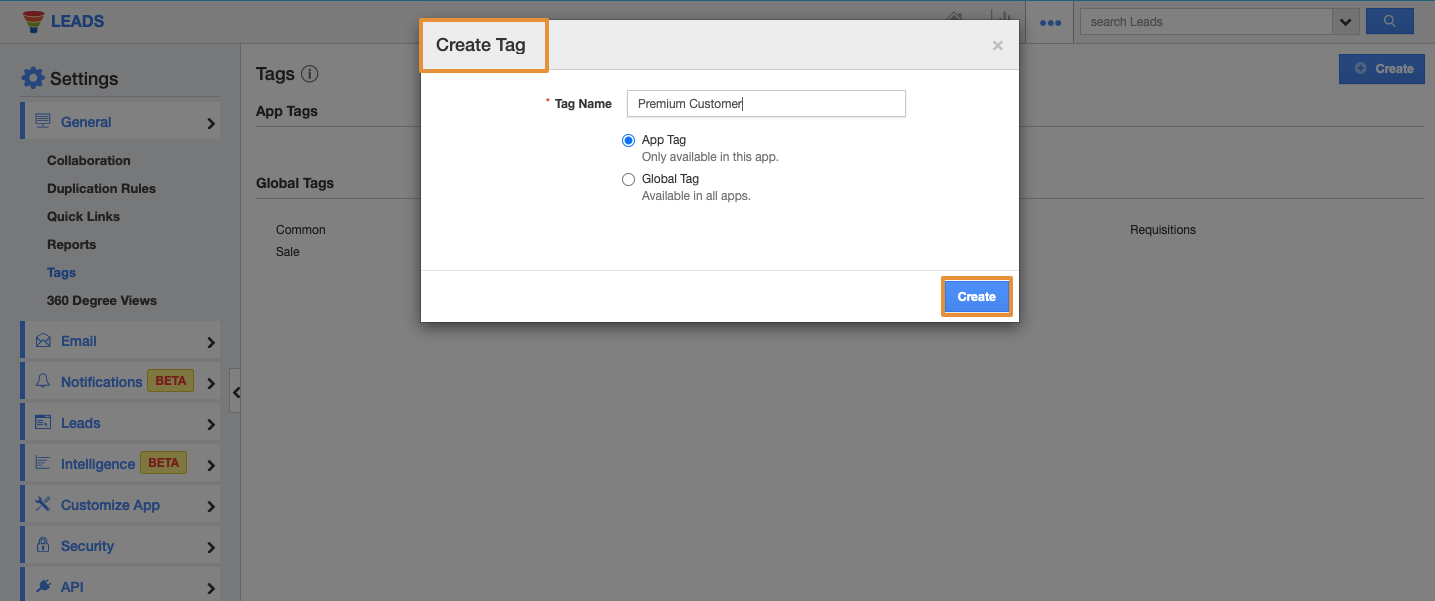
Task: Click the Tags info icon
Action: pyautogui.click(x=310, y=74)
